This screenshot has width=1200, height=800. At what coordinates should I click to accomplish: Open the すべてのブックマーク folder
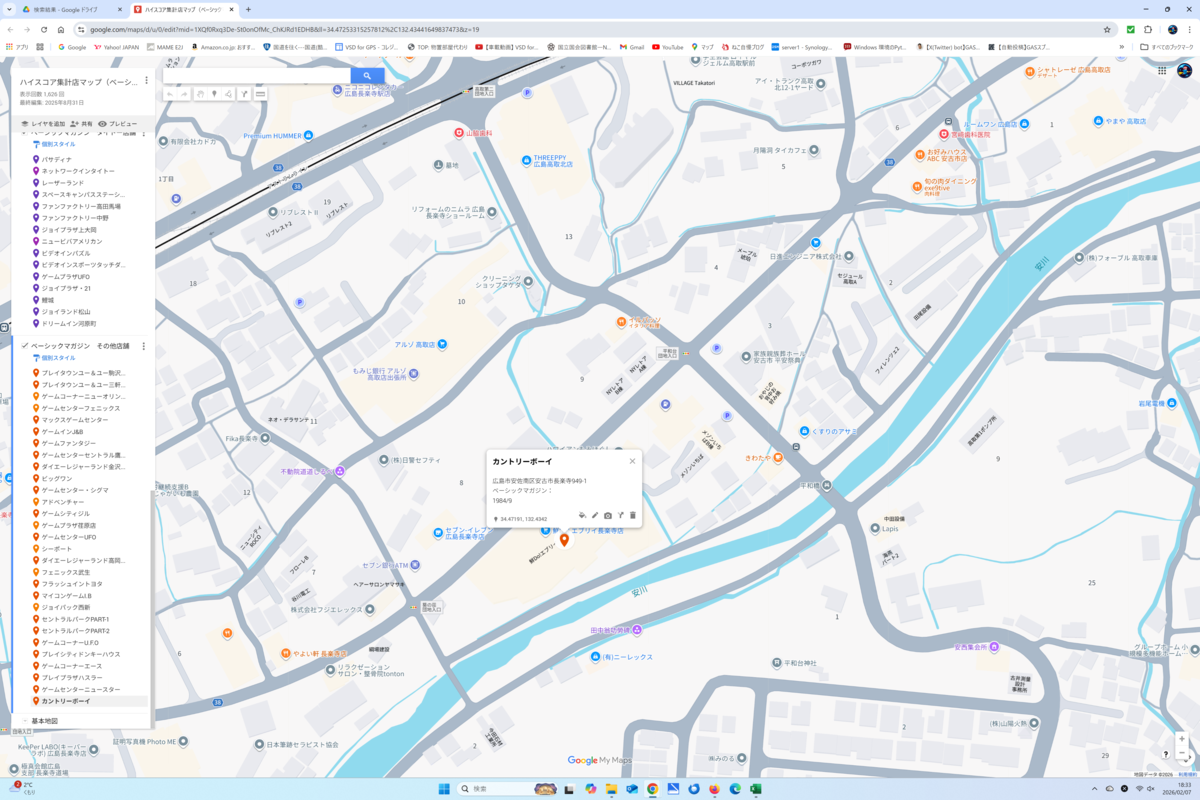[1167, 46]
